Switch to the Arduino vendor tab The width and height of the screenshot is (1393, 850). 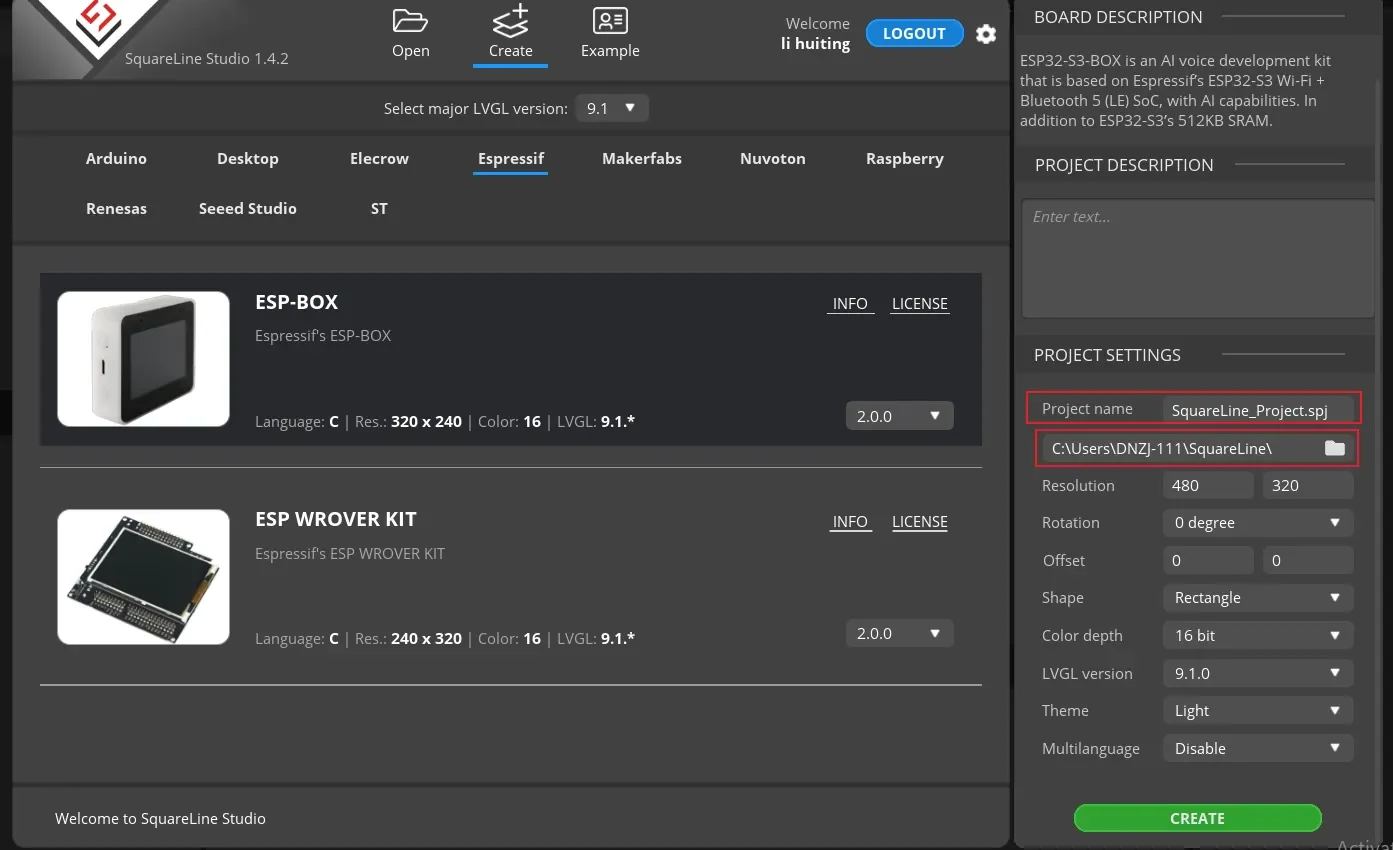pos(116,159)
